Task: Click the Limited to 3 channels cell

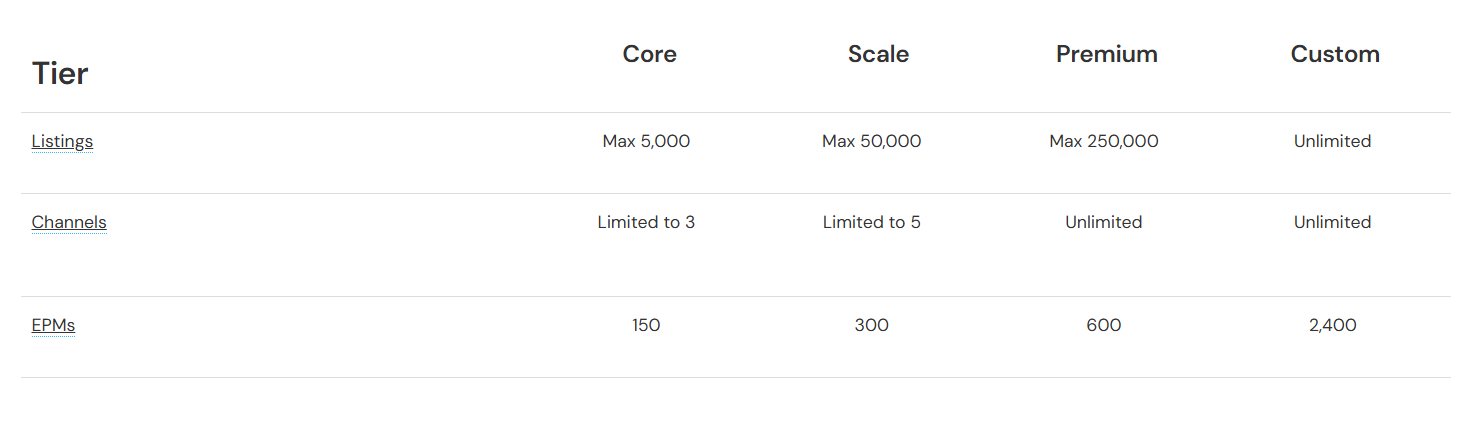Action: (646, 222)
